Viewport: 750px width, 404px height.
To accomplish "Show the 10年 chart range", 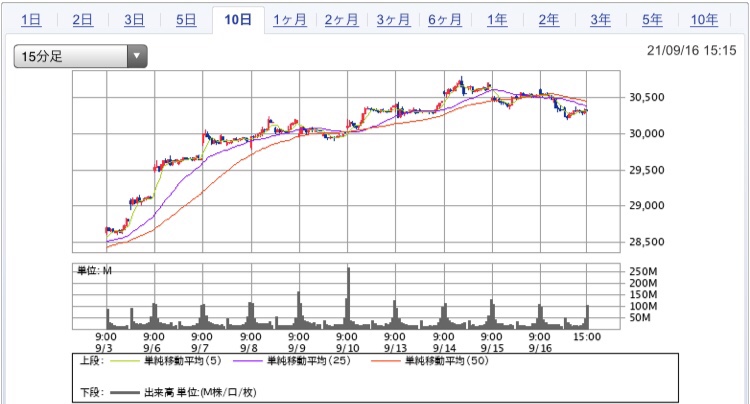I will (x=704, y=20).
